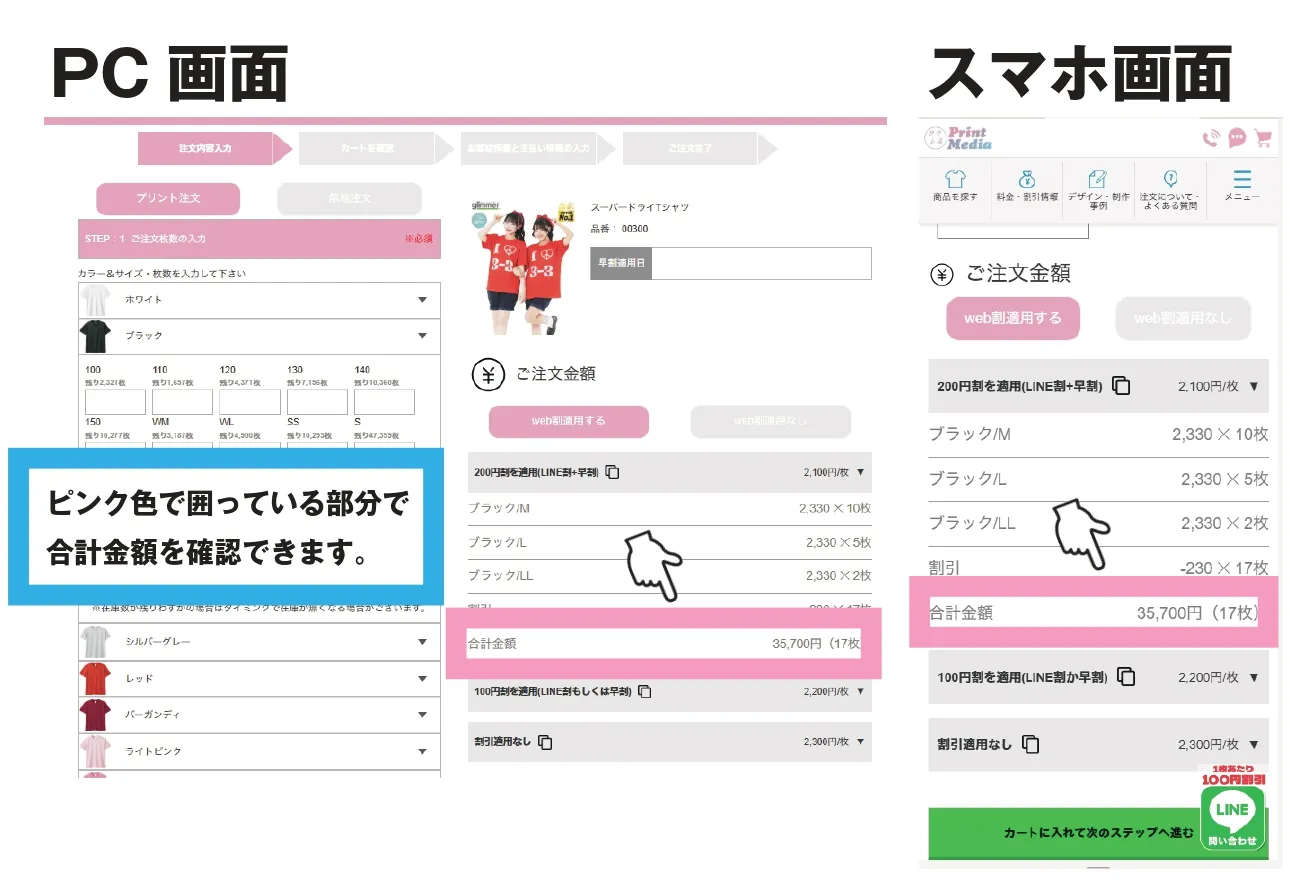The width and height of the screenshot is (1299, 880).
Task: Click copy icon beside 割引適用なし on mobile
Action: pos(1031,744)
